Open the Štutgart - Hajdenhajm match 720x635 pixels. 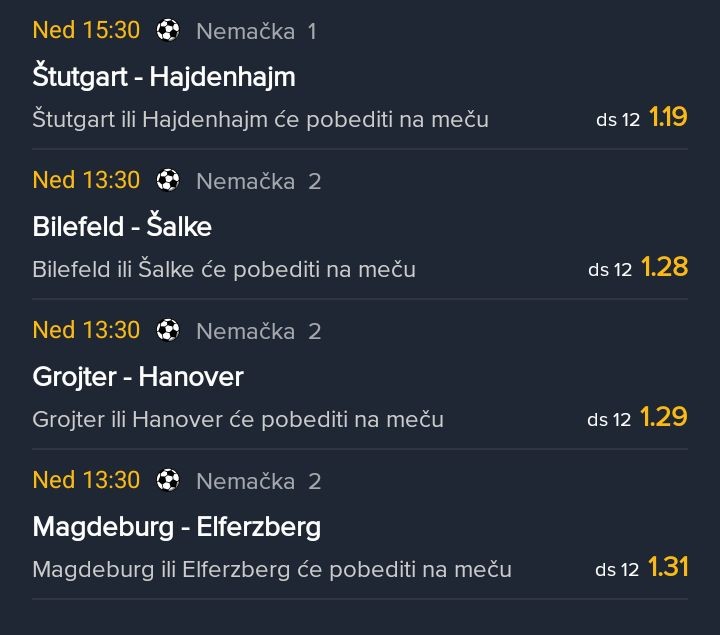[163, 76]
